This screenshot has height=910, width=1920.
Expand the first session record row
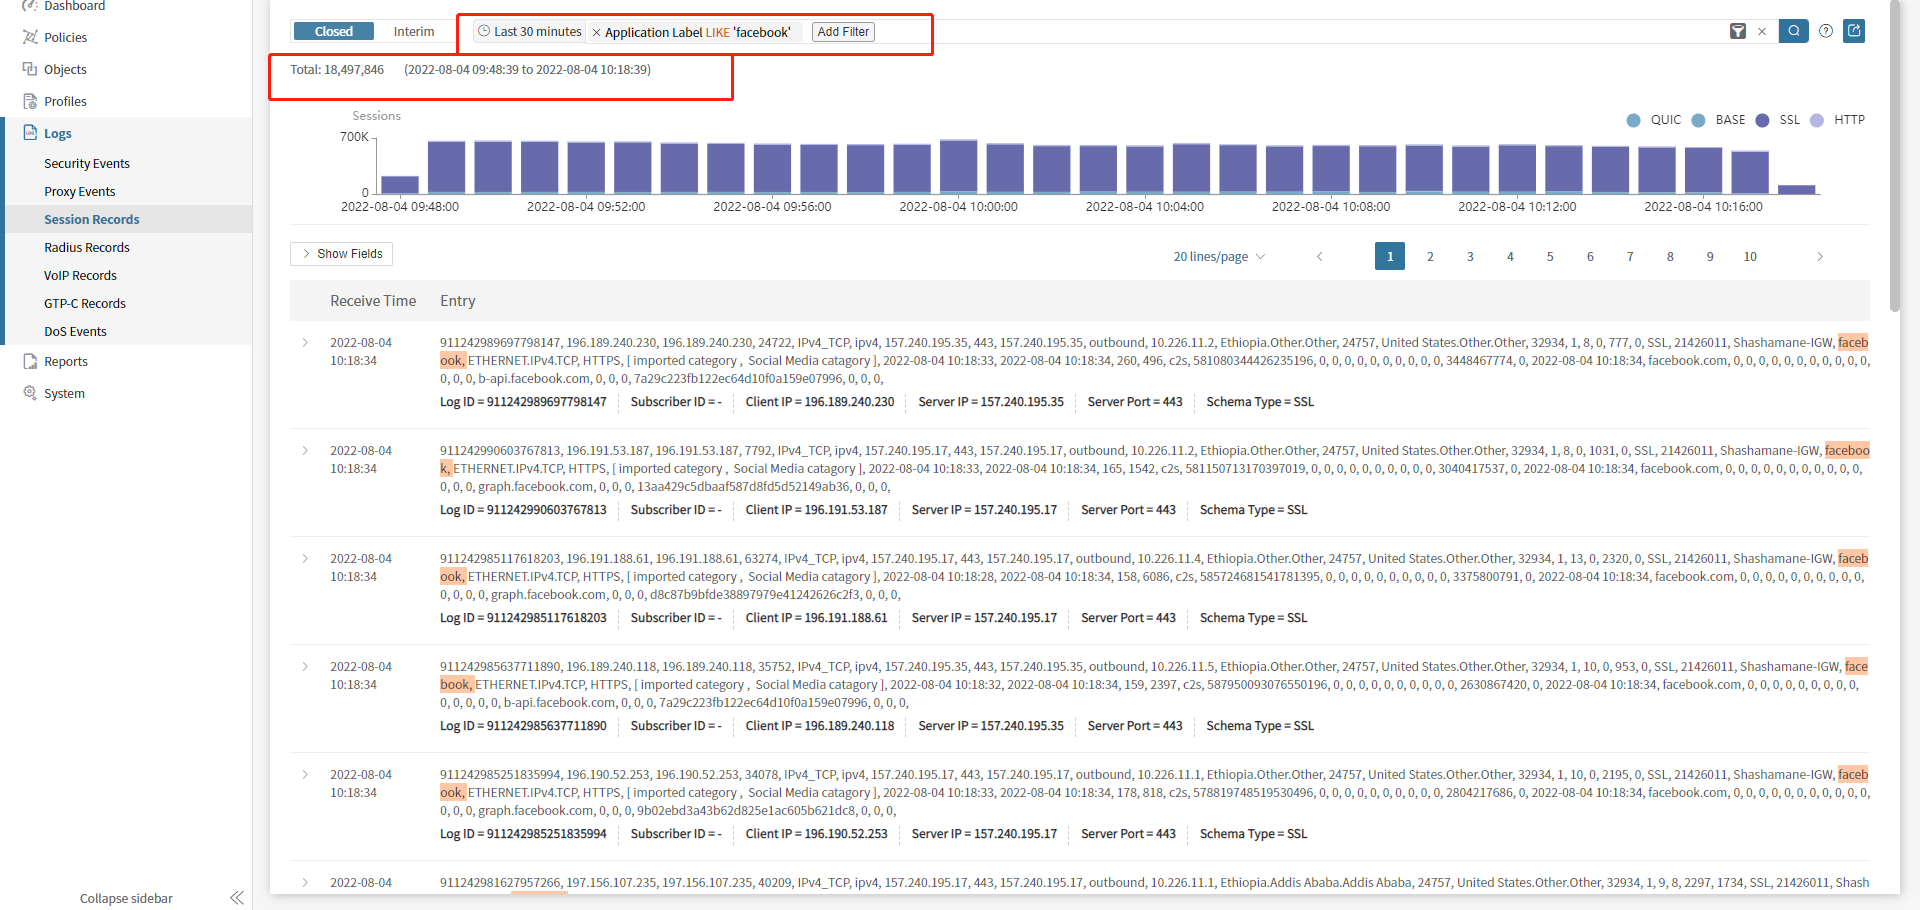[x=305, y=343]
